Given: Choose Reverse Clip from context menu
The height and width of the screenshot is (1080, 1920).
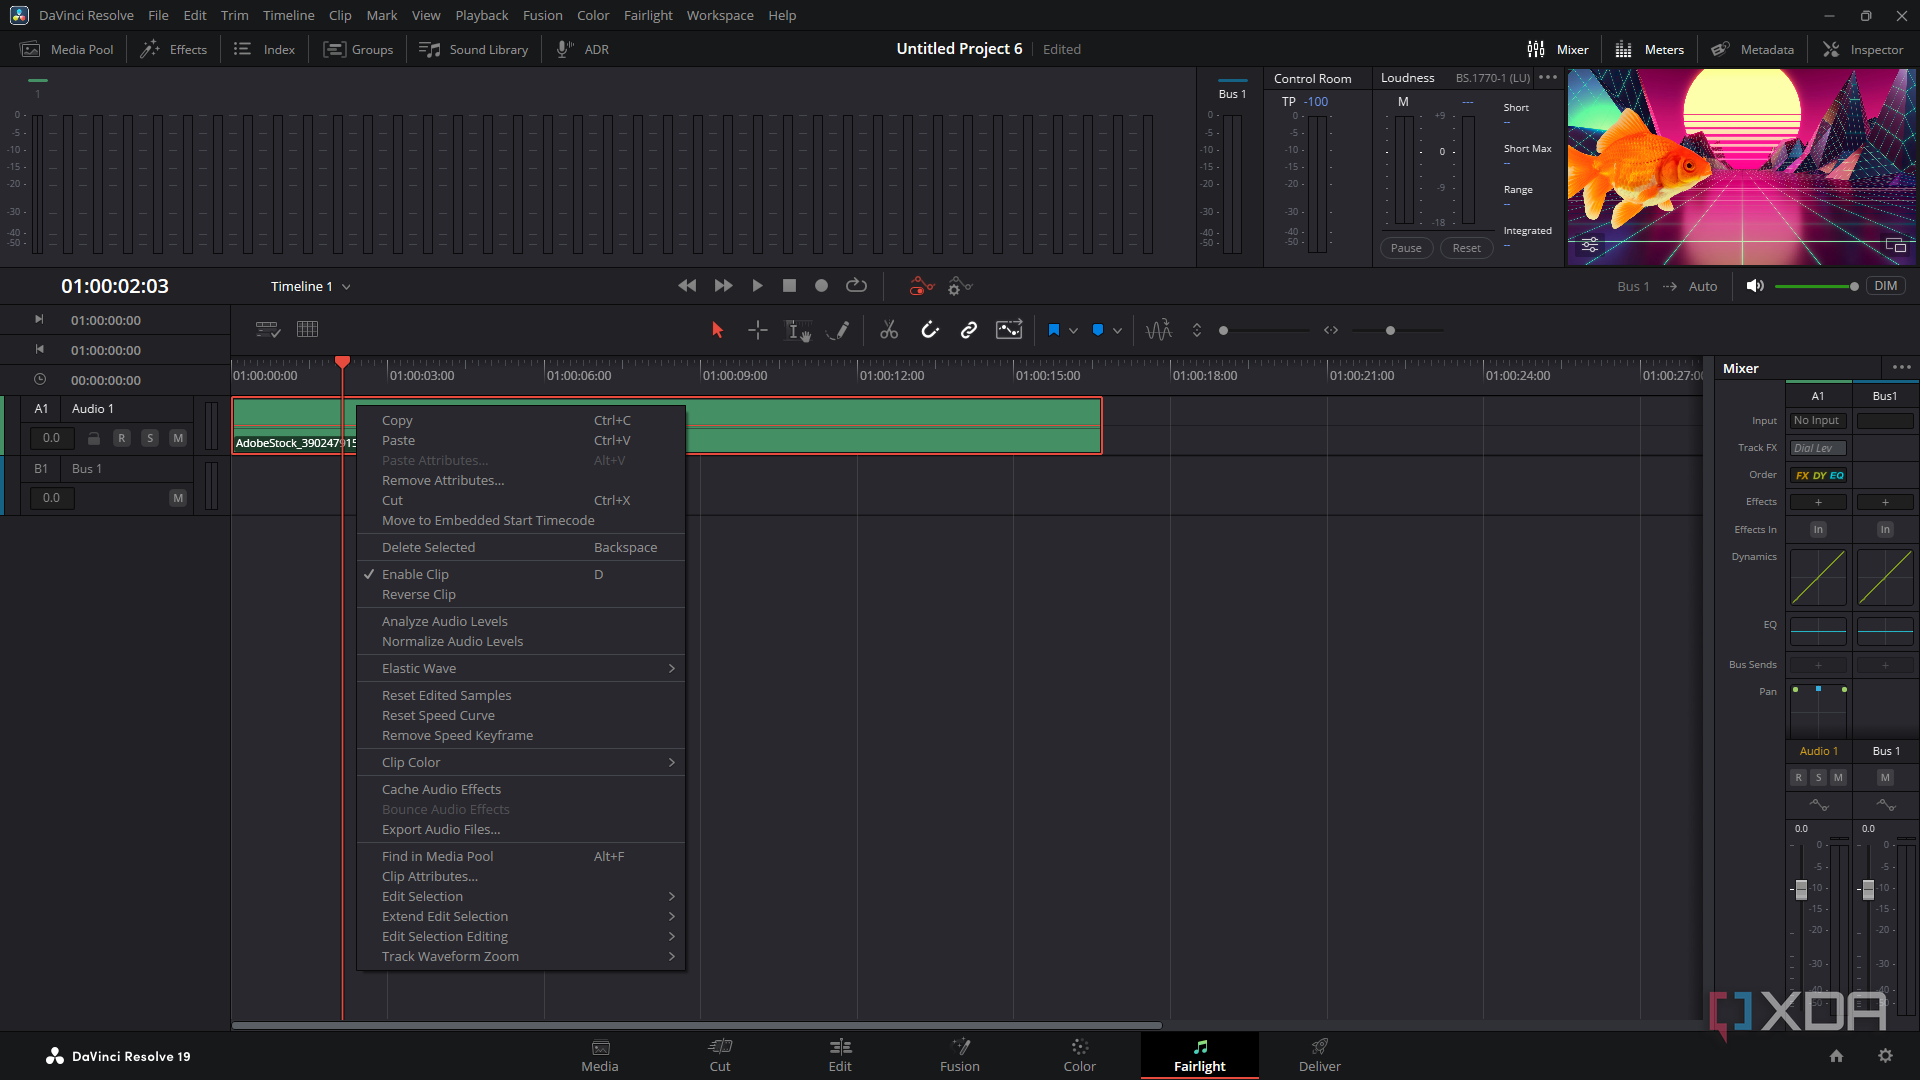Looking at the screenshot, I should [x=521, y=594].
